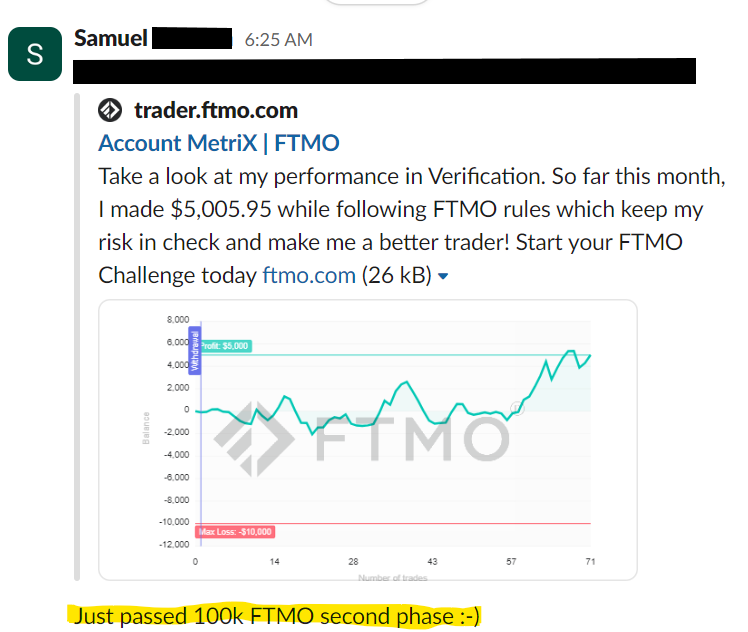Click the circular marker on the balance line

click(x=517, y=408)
